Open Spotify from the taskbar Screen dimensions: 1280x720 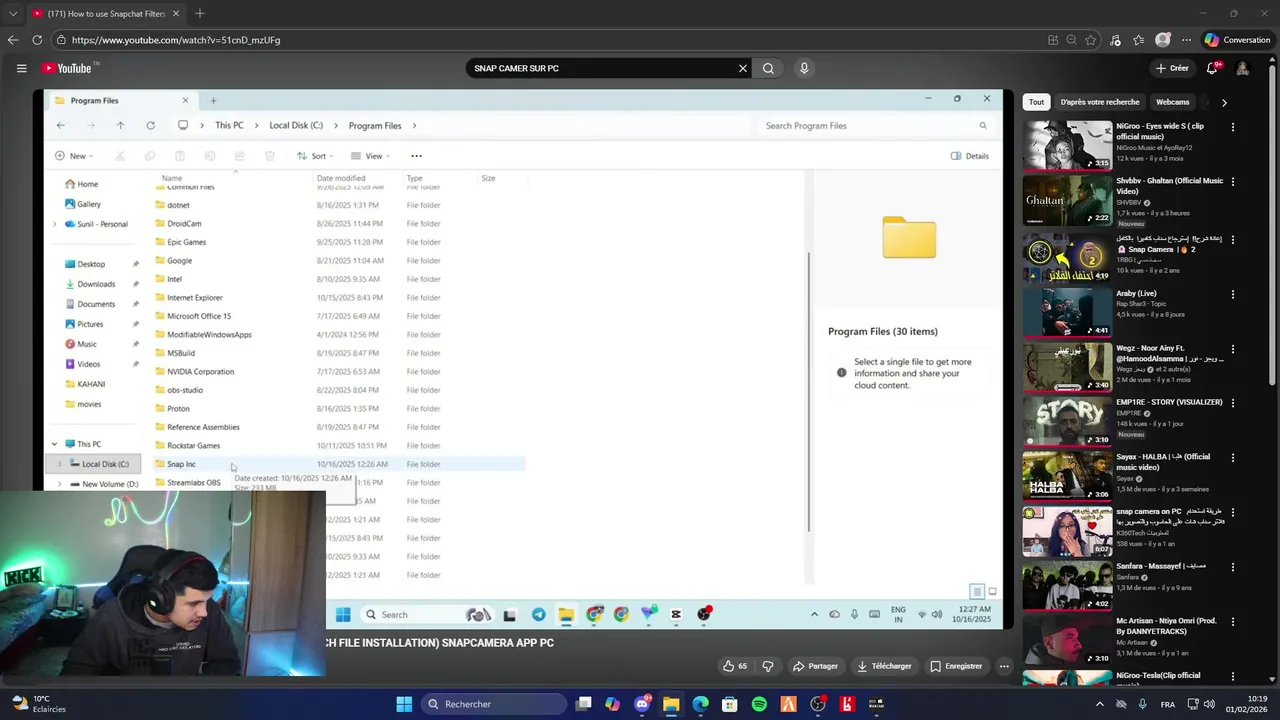pyautogui.click(x=759, y=704)
